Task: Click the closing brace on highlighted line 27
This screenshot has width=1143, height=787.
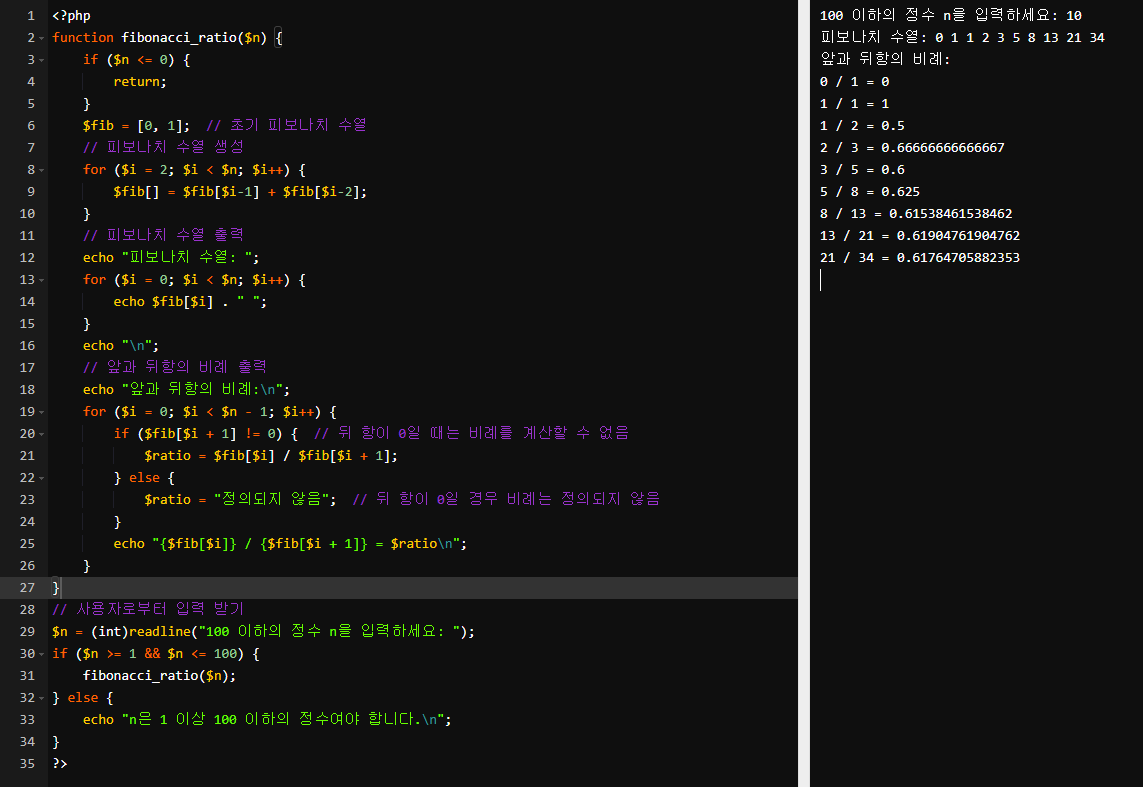Action: click(x=55, y=587)
